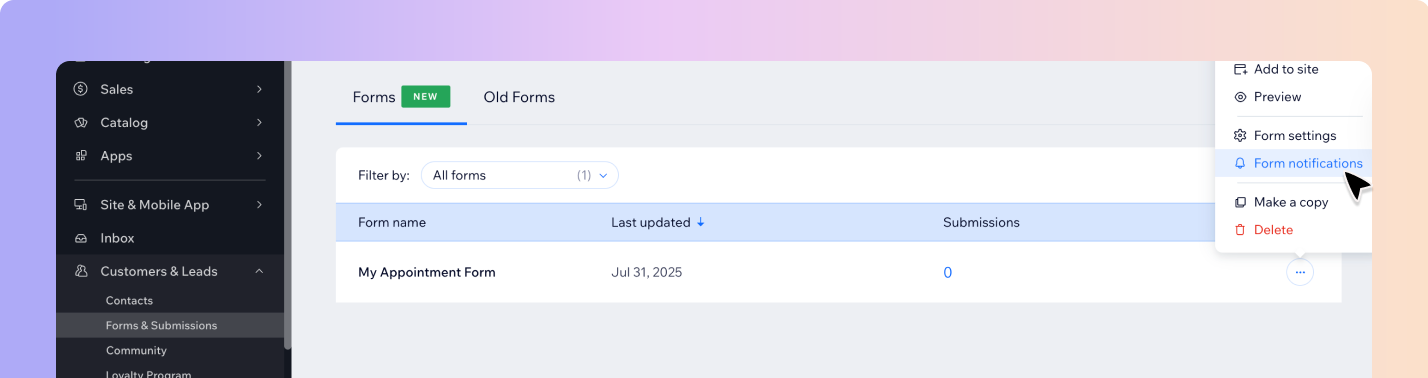Viewport: 1428px width, 378px height.
Task: Click the Site & Mobile App icon
Action: click(x=81, y=205)
